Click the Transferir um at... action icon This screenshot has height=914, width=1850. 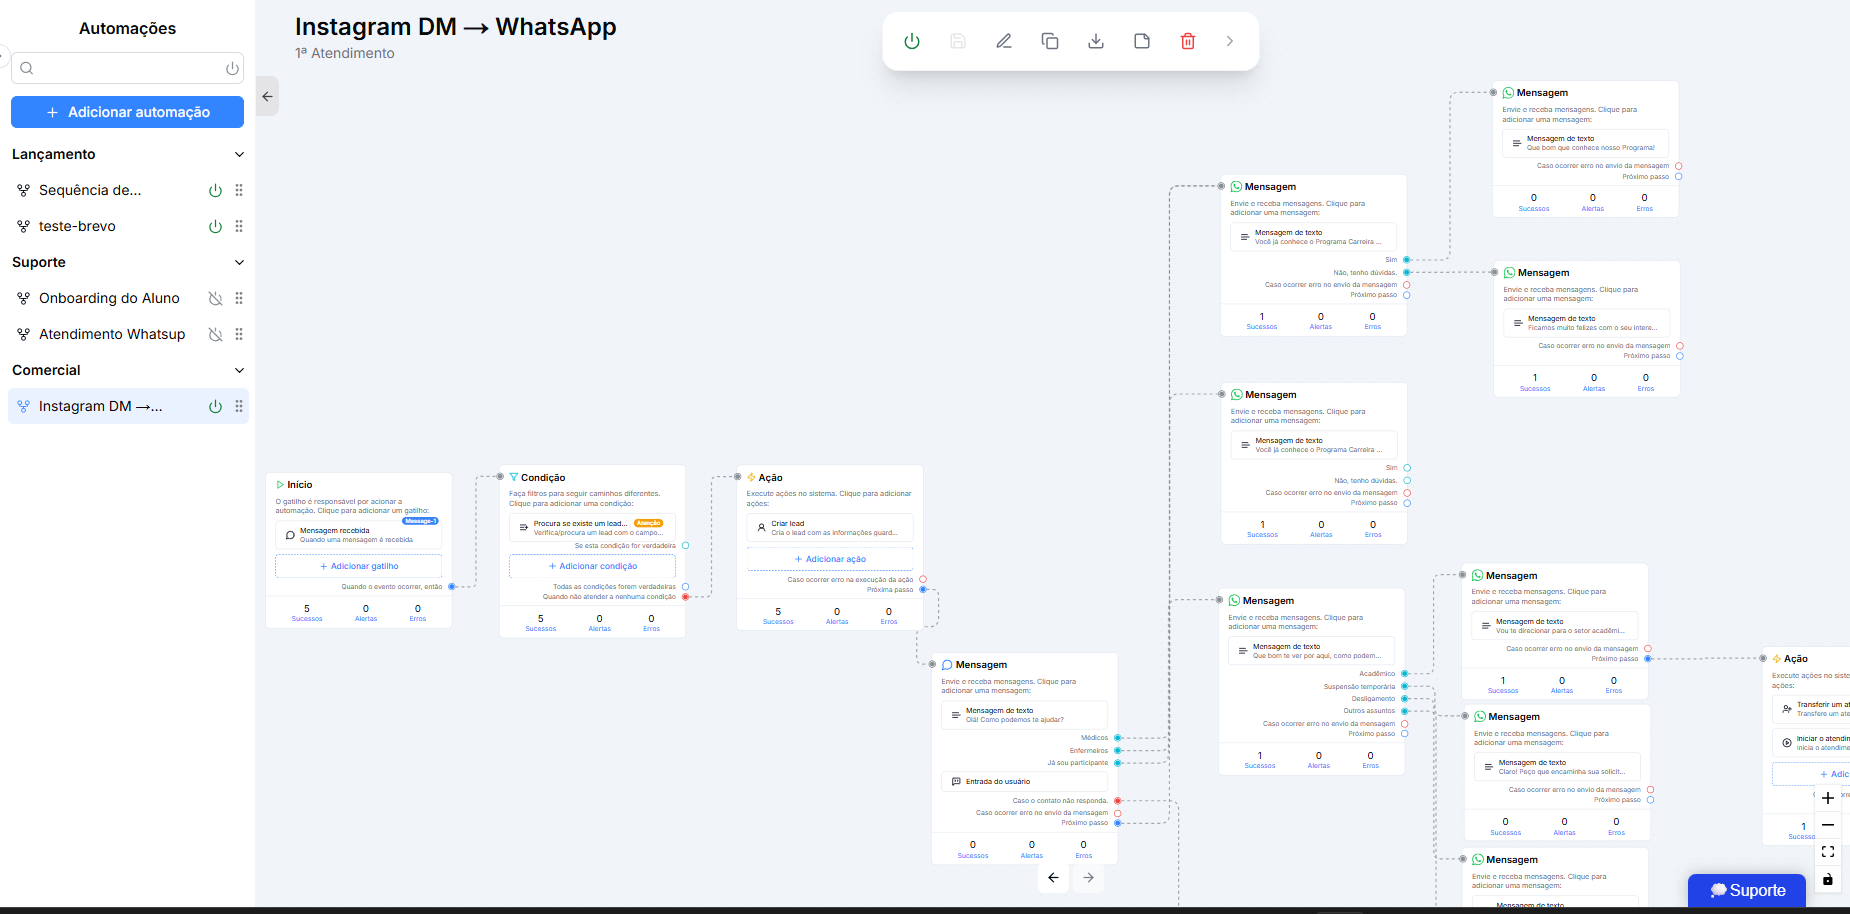tap(1787, 709)
